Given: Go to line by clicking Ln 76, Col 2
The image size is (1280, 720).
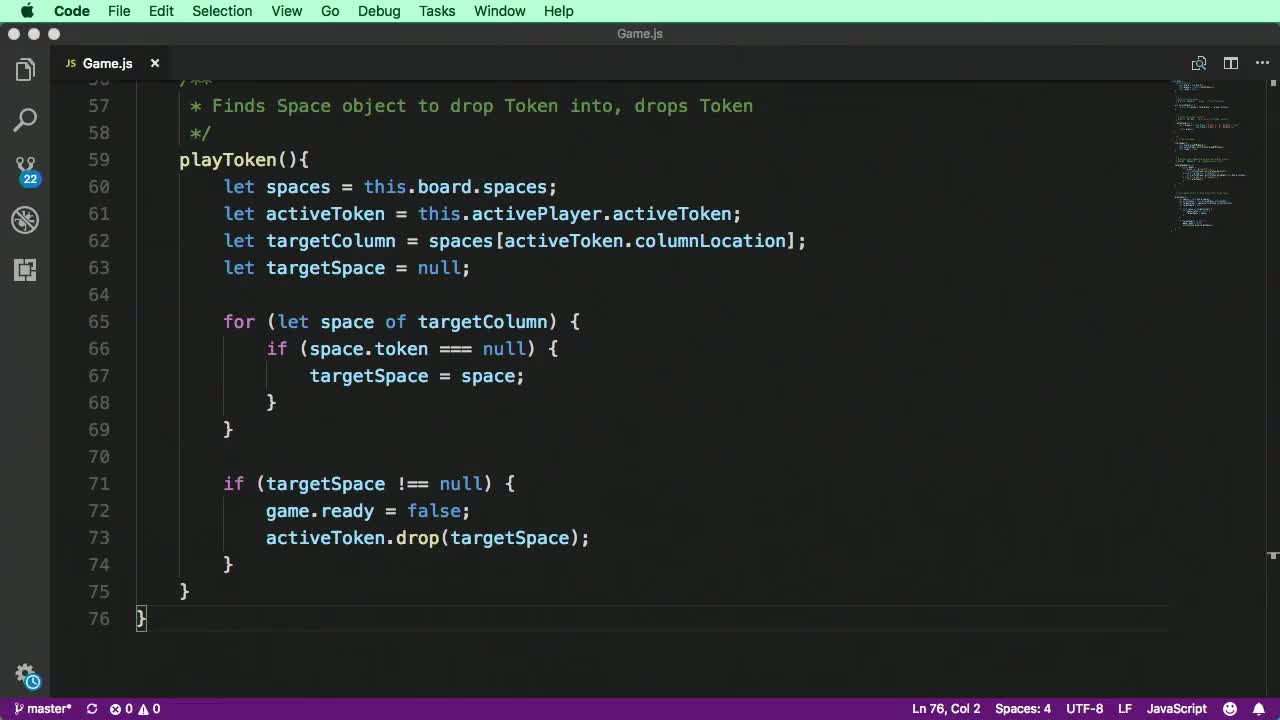Looking at the screenshot, I should (945, 708).
